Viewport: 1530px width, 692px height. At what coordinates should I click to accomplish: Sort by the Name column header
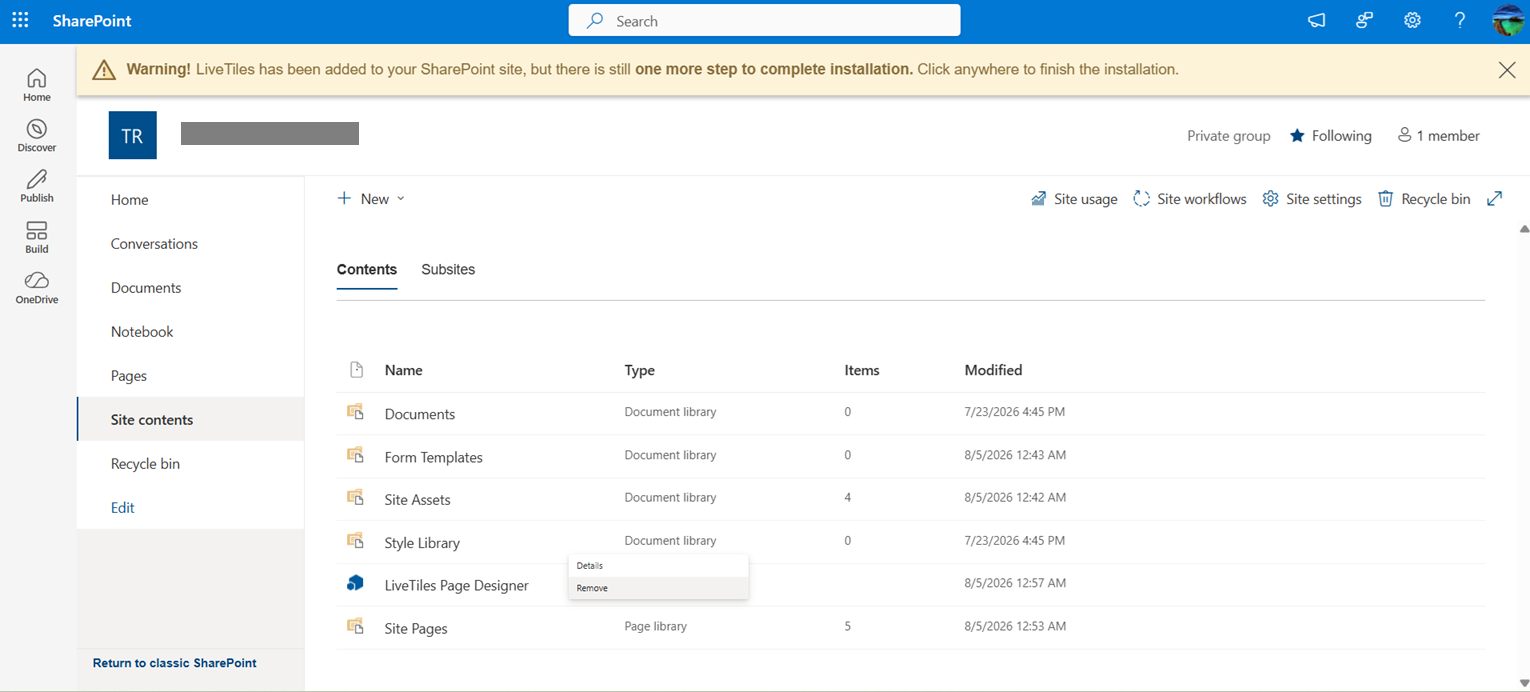coord(403,370)
